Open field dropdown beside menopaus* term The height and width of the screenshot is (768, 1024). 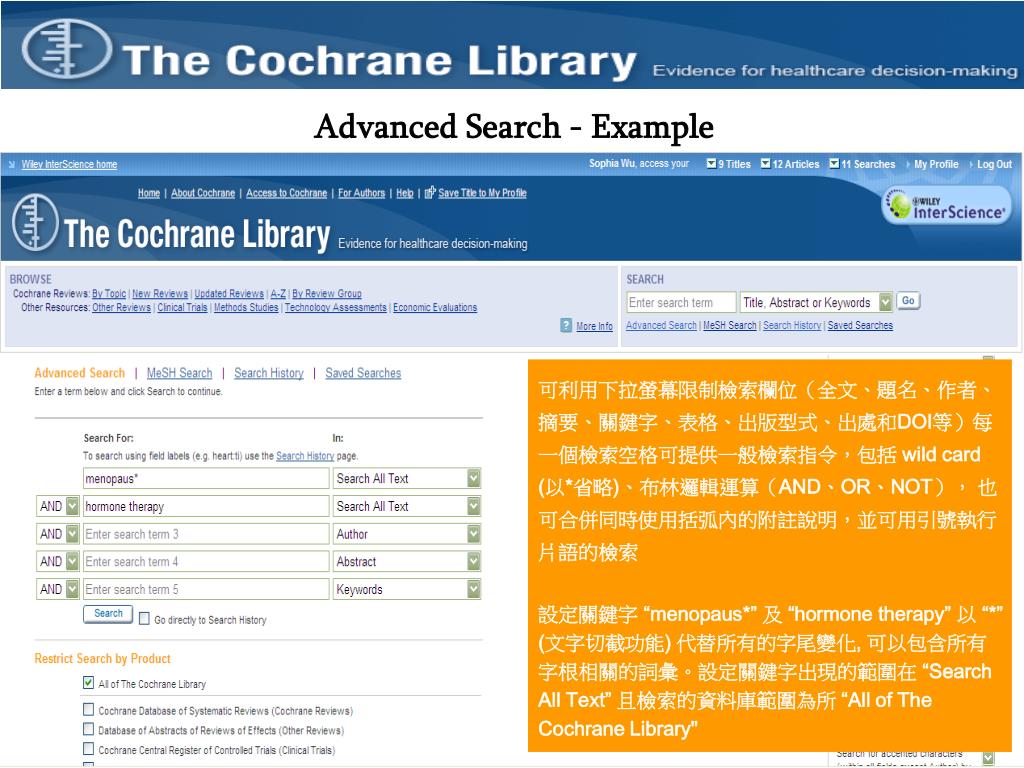click(x=473, y=478)
